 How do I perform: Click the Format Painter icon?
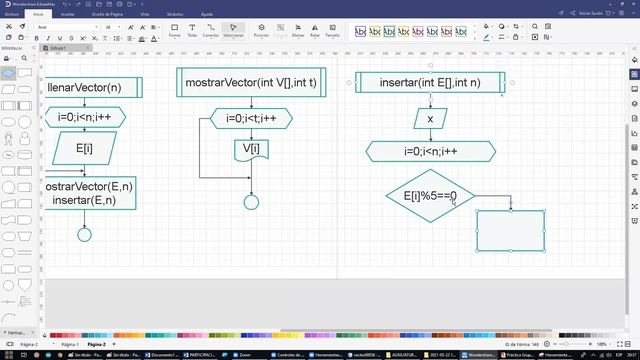tap(22, 27)
